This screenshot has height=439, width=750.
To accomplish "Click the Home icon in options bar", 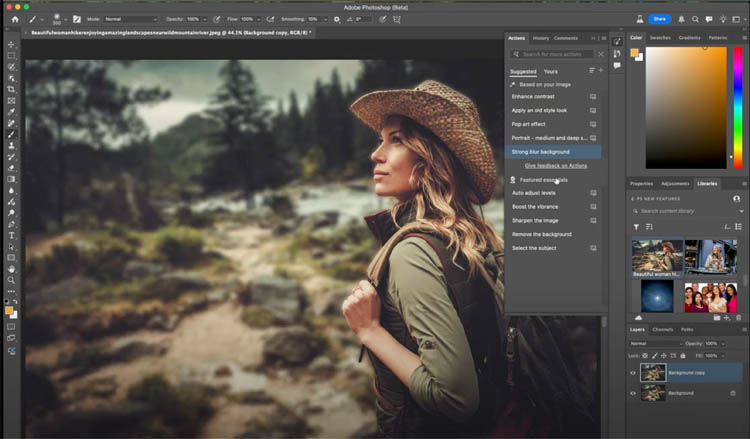I will 15,19.
